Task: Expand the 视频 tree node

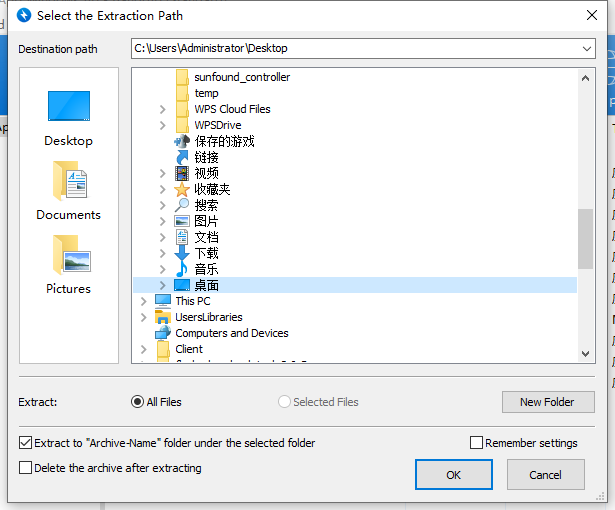Action: pos(162,173)
